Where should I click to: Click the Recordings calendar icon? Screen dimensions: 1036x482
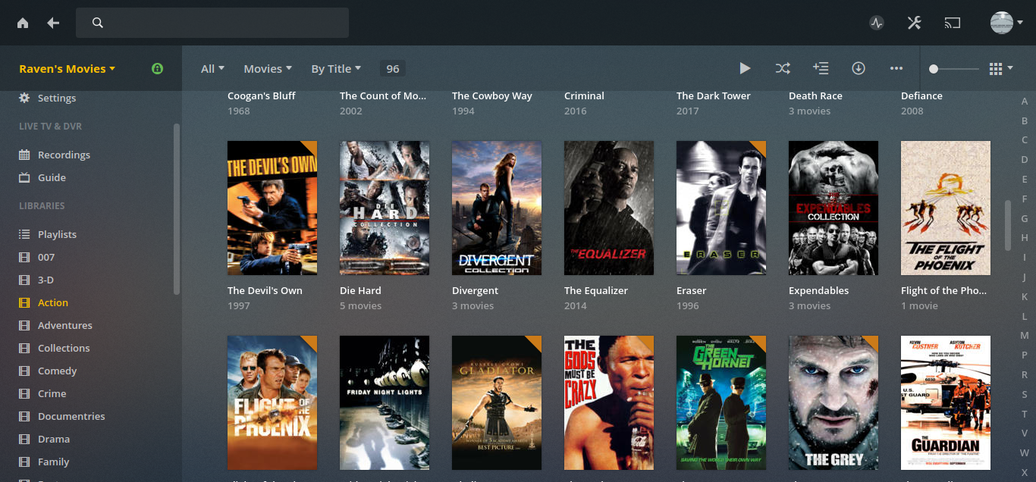pos(24,155)
